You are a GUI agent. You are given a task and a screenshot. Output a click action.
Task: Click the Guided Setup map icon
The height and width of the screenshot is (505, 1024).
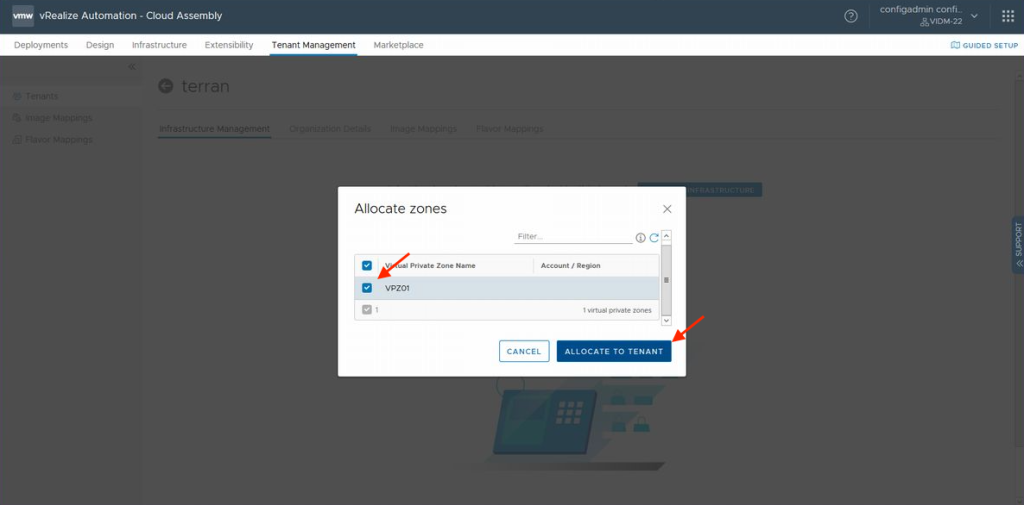pos(955,45)
